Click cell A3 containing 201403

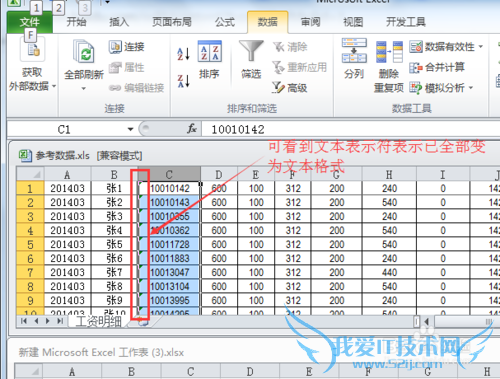[67, 217]
